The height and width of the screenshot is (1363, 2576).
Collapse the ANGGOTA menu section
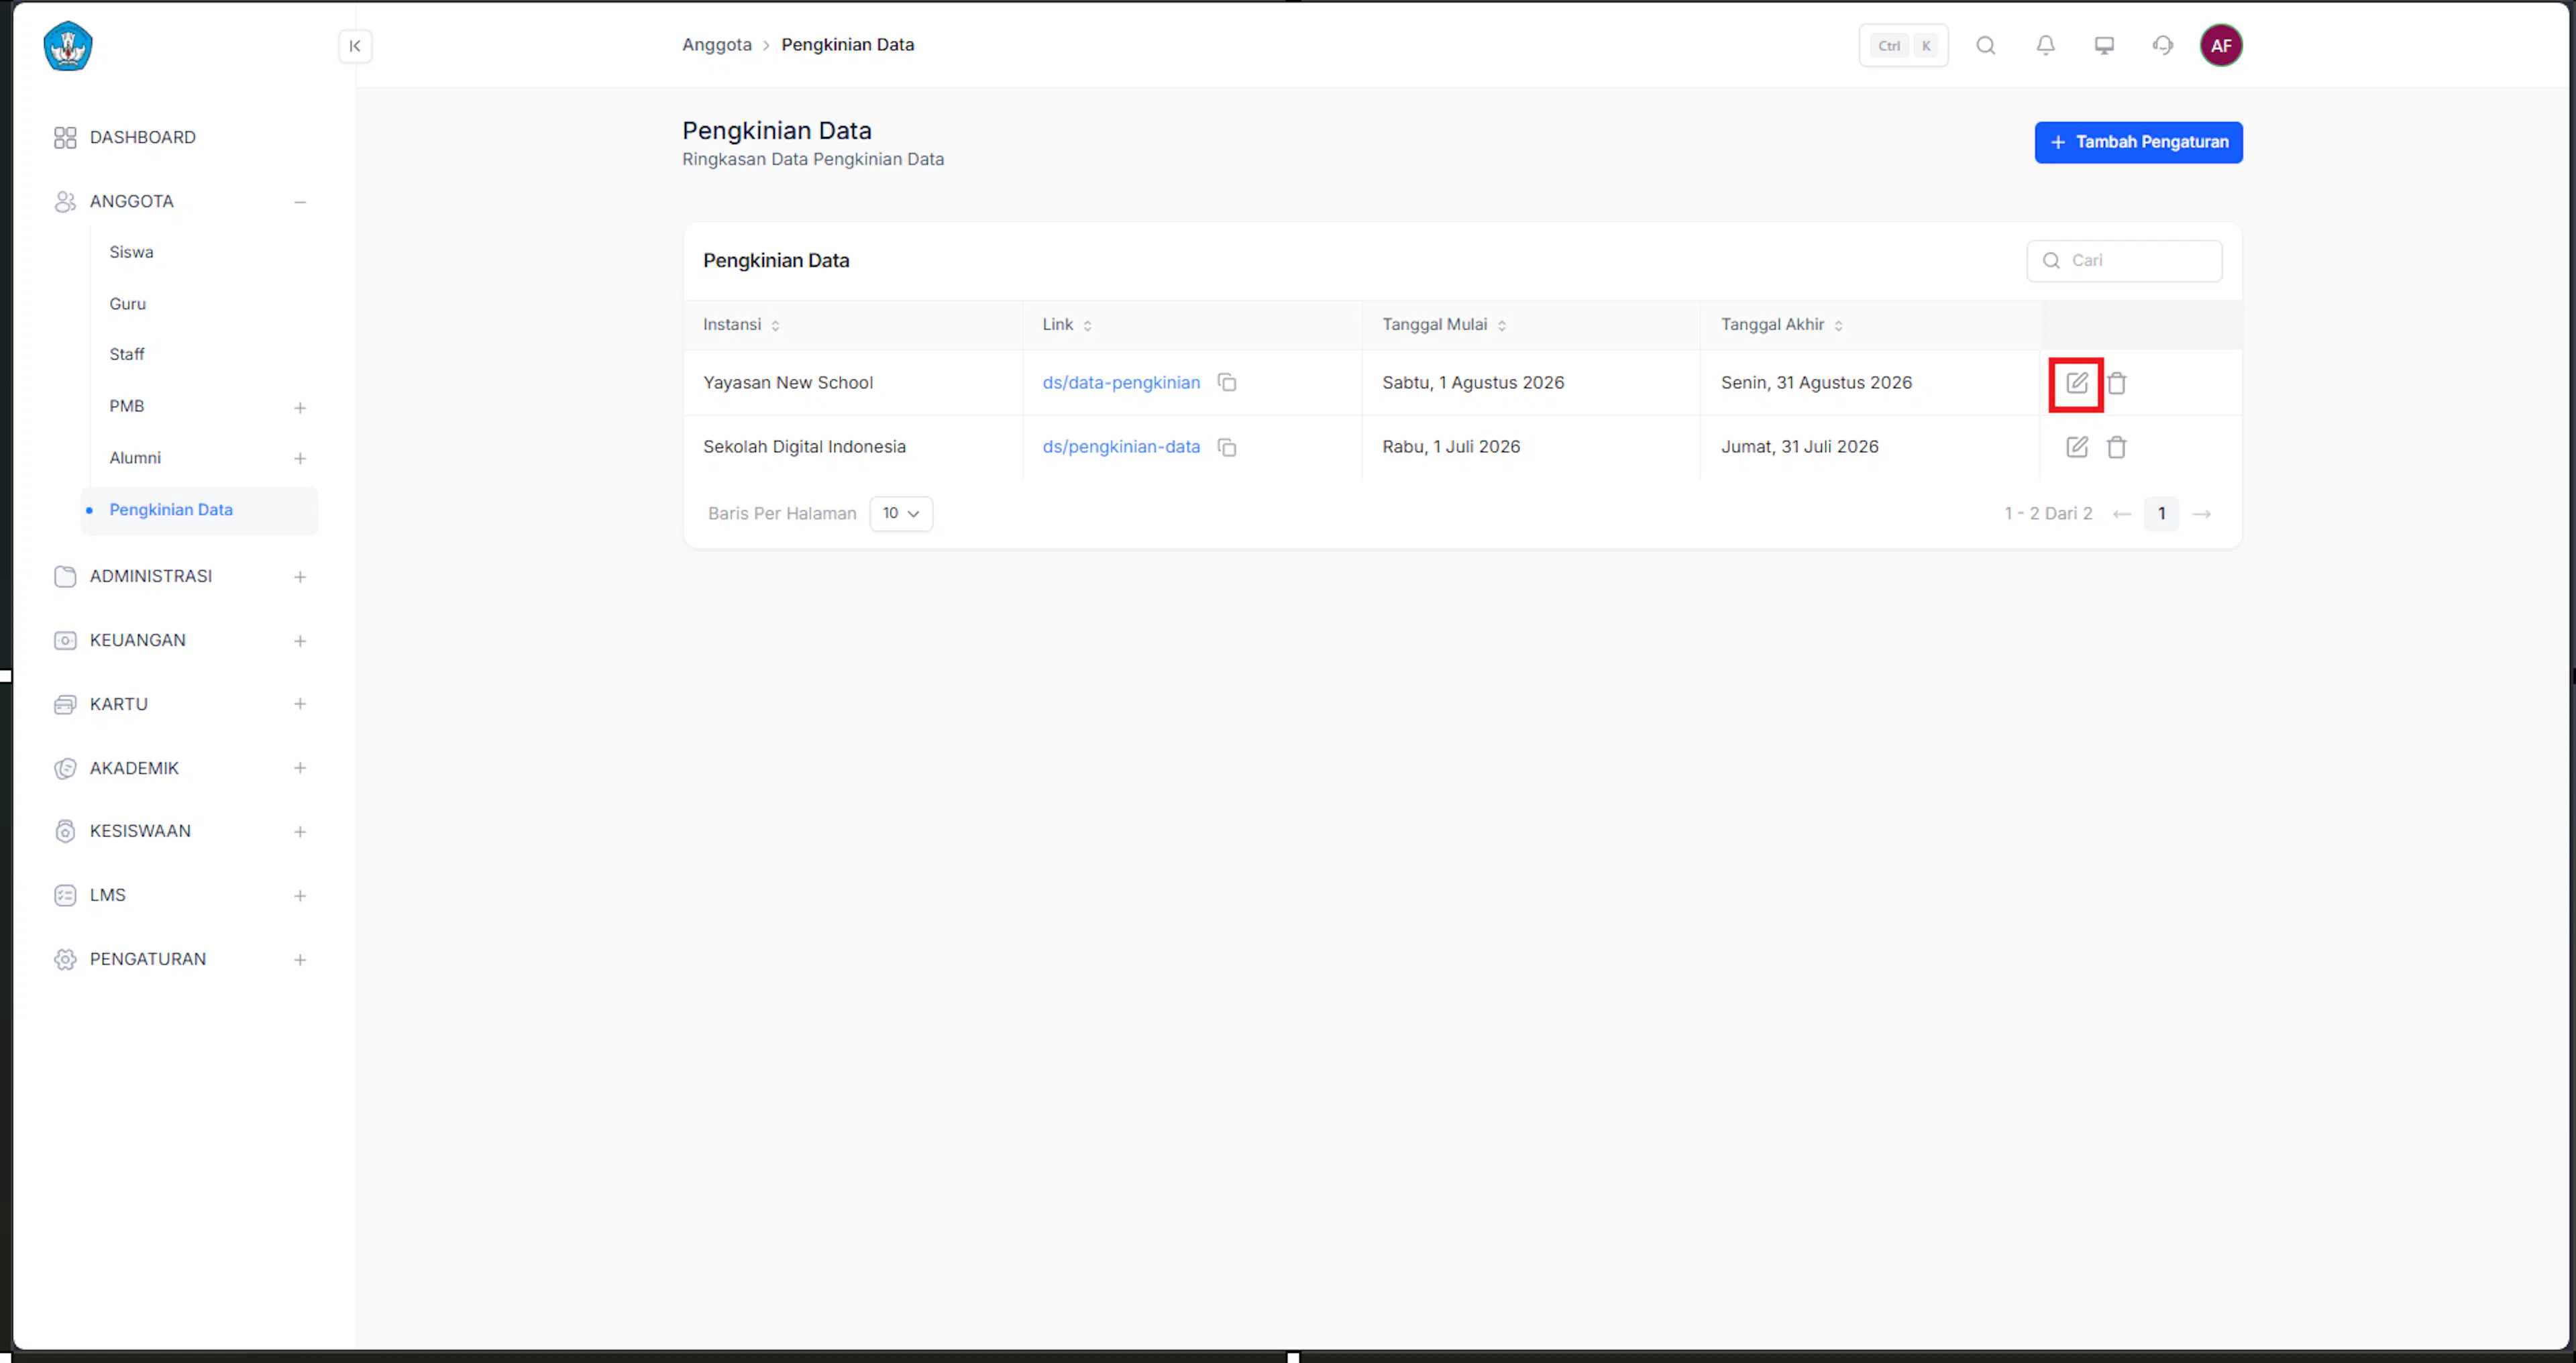click(x=300, y=202)
